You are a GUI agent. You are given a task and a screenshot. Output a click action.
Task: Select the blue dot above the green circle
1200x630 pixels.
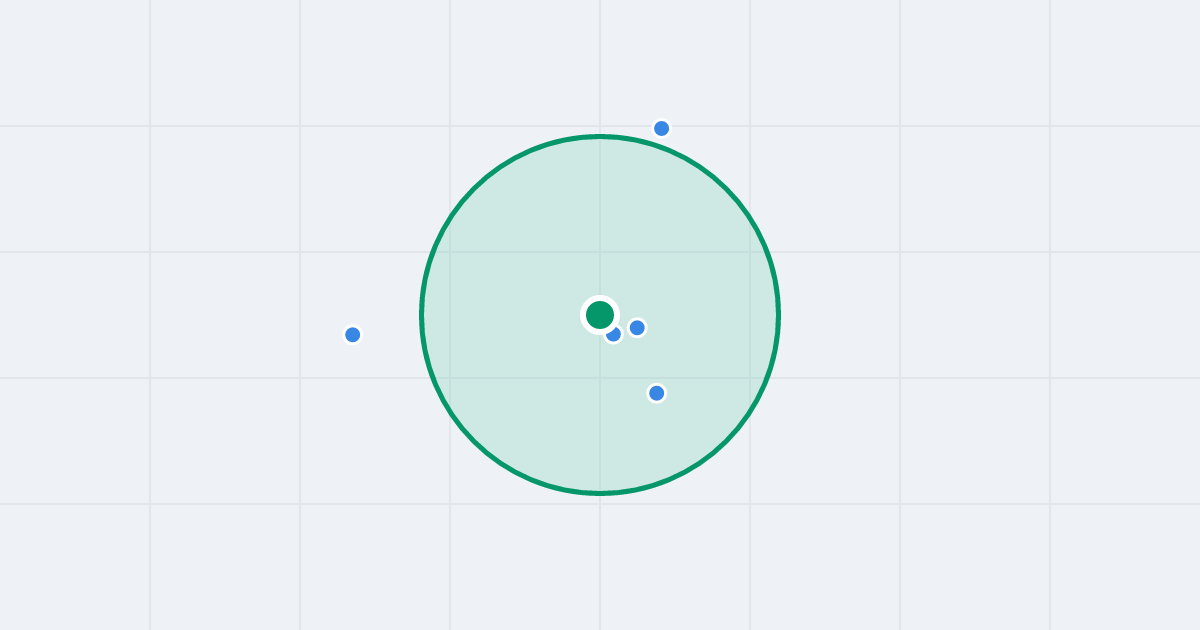point(661,128)
